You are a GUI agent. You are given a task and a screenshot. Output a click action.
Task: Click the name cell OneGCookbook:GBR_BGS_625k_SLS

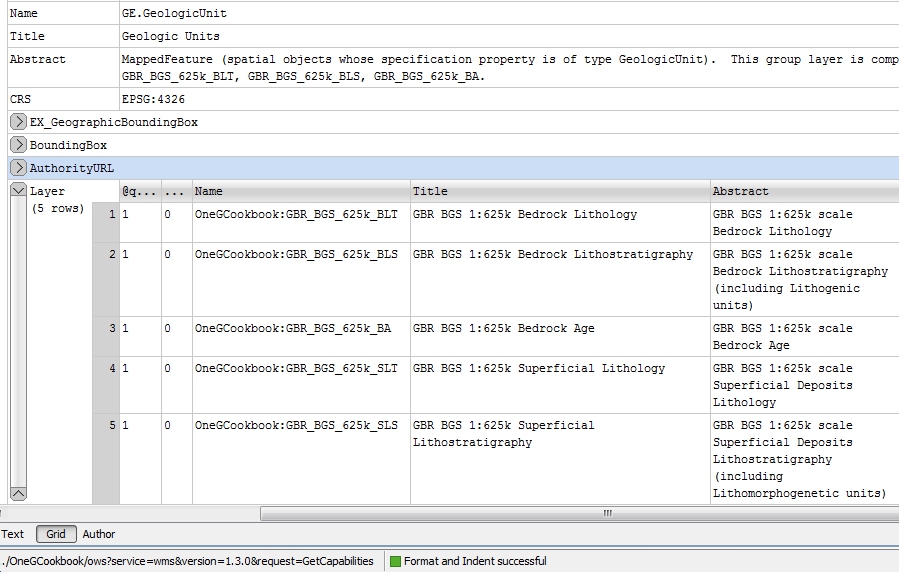[302, 459]
